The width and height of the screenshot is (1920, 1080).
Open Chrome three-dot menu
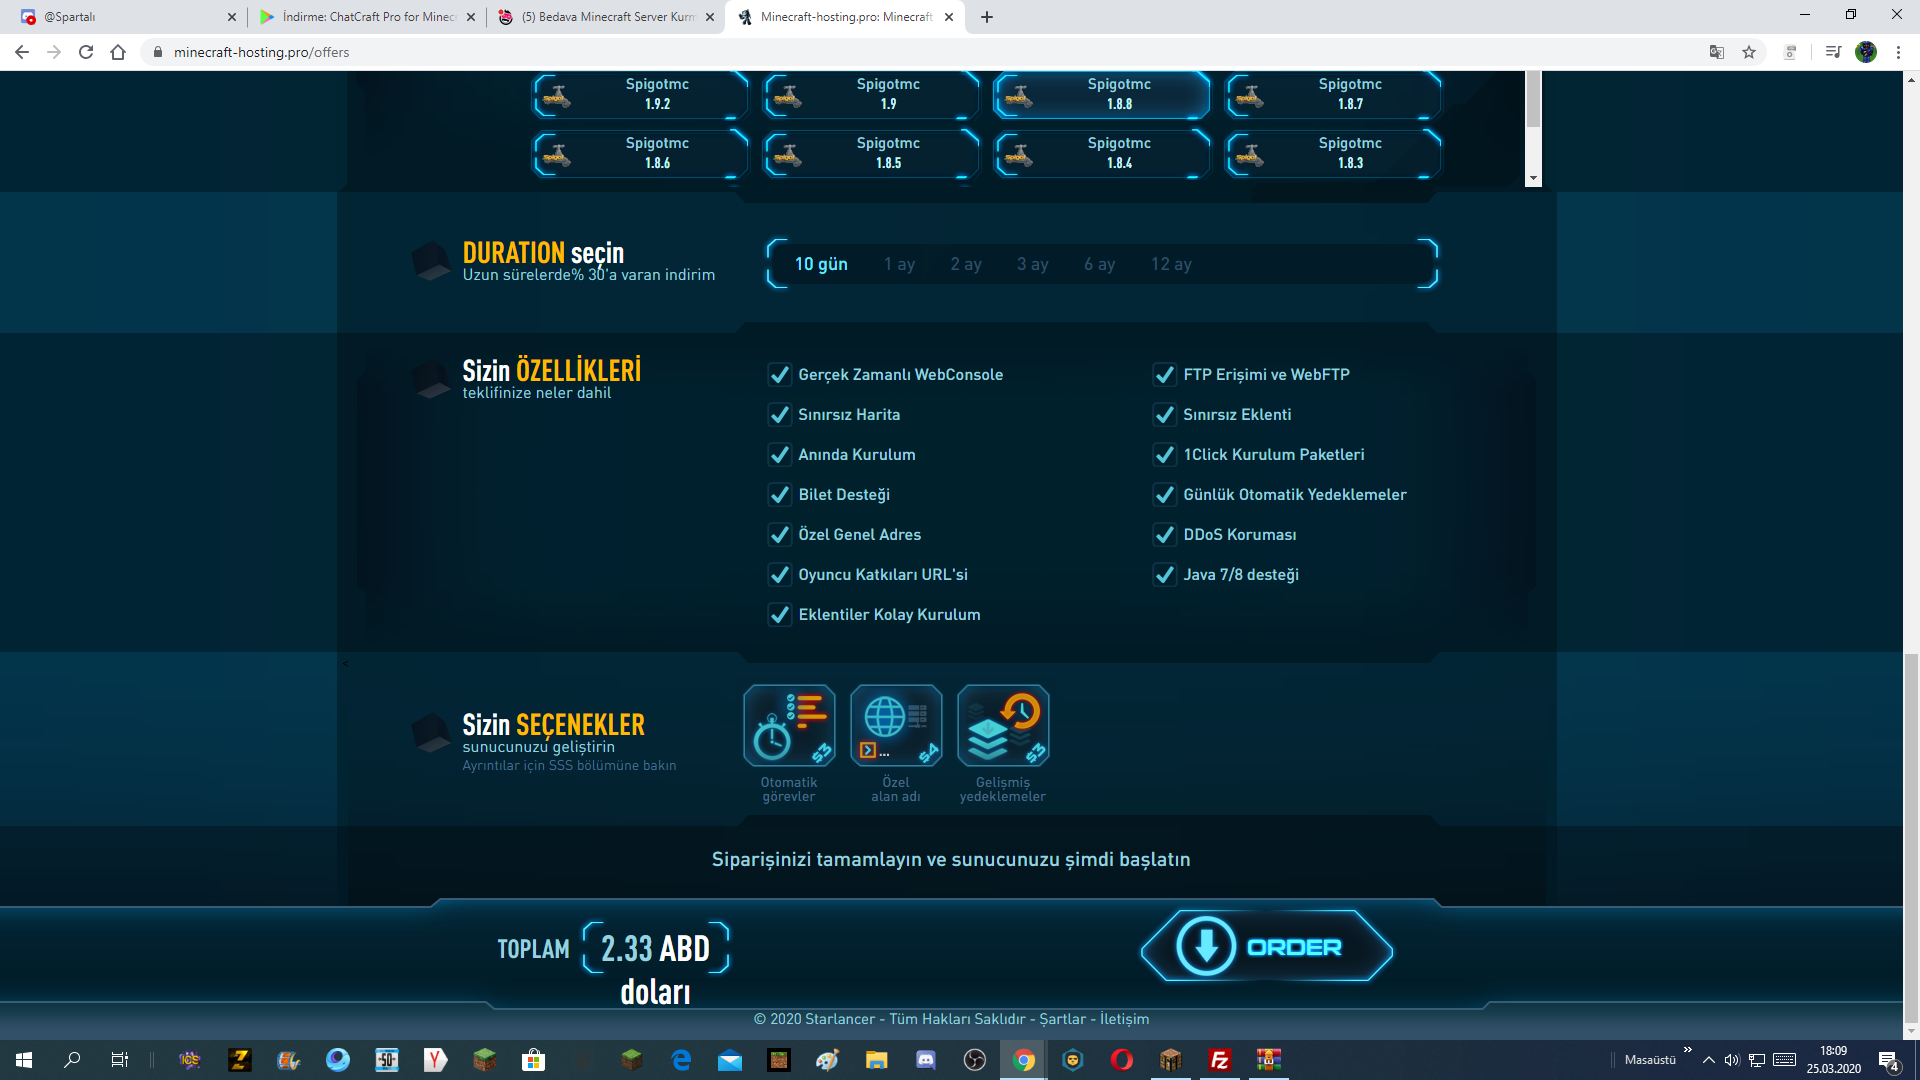click(x=1898, y=52)
